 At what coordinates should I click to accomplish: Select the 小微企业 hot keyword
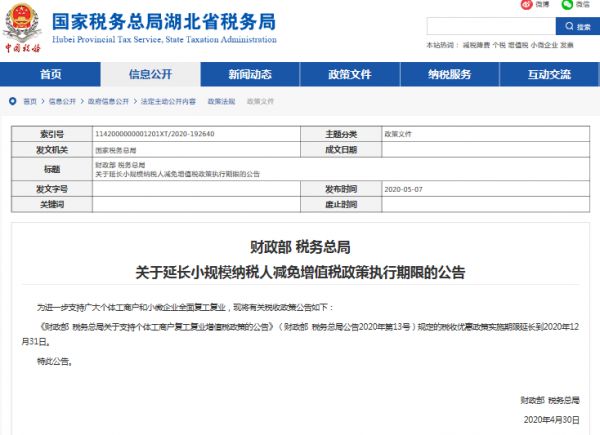[543, 45]
